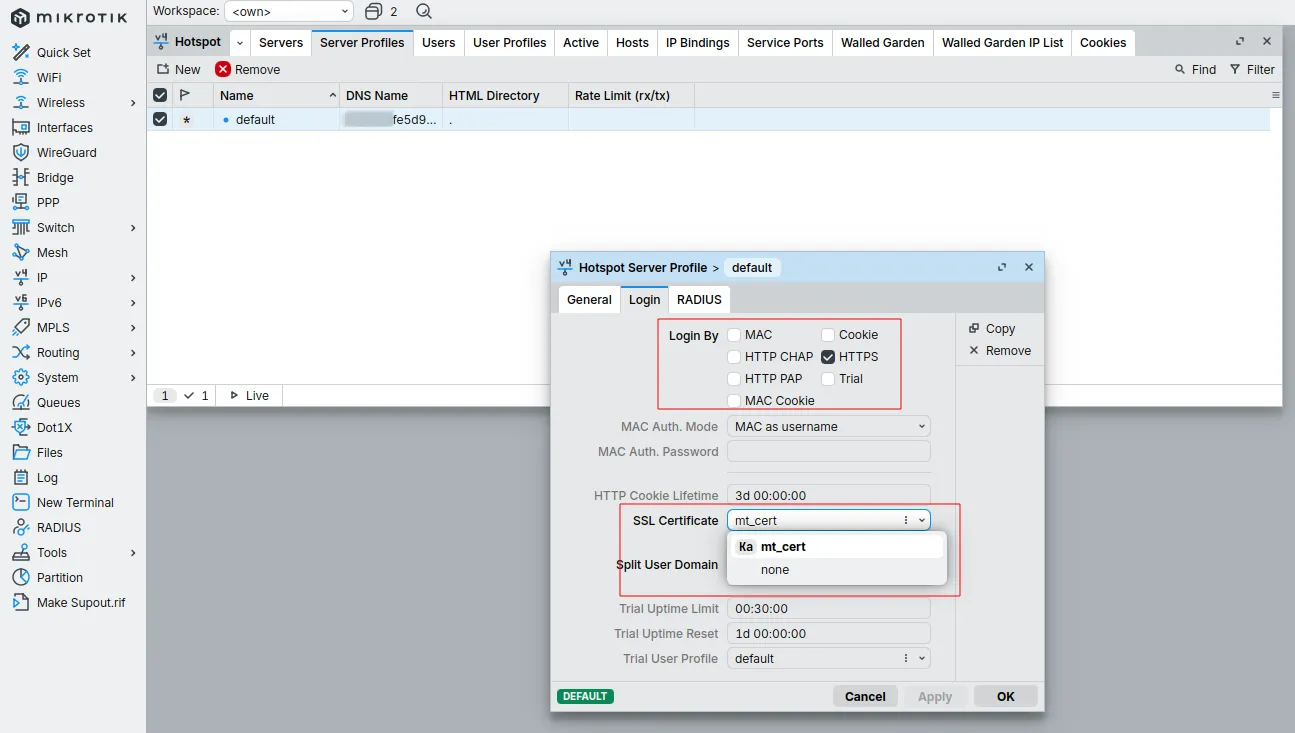
Task: Switch to the General tab in the dialog
Action: (x=589, y=300)
